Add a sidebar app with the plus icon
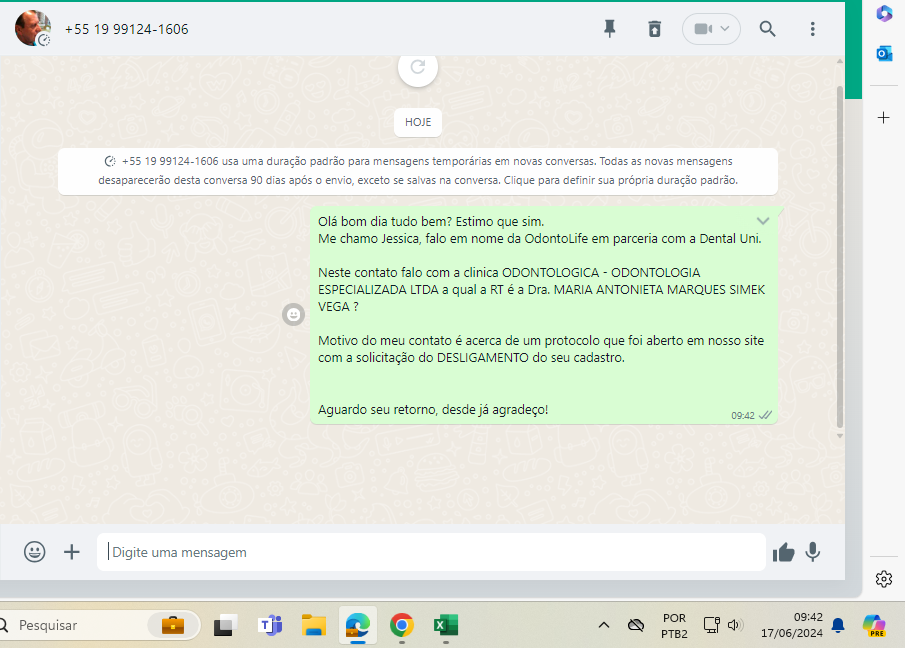This screenshot has width=905, height=648. click(x=884, y=118)
